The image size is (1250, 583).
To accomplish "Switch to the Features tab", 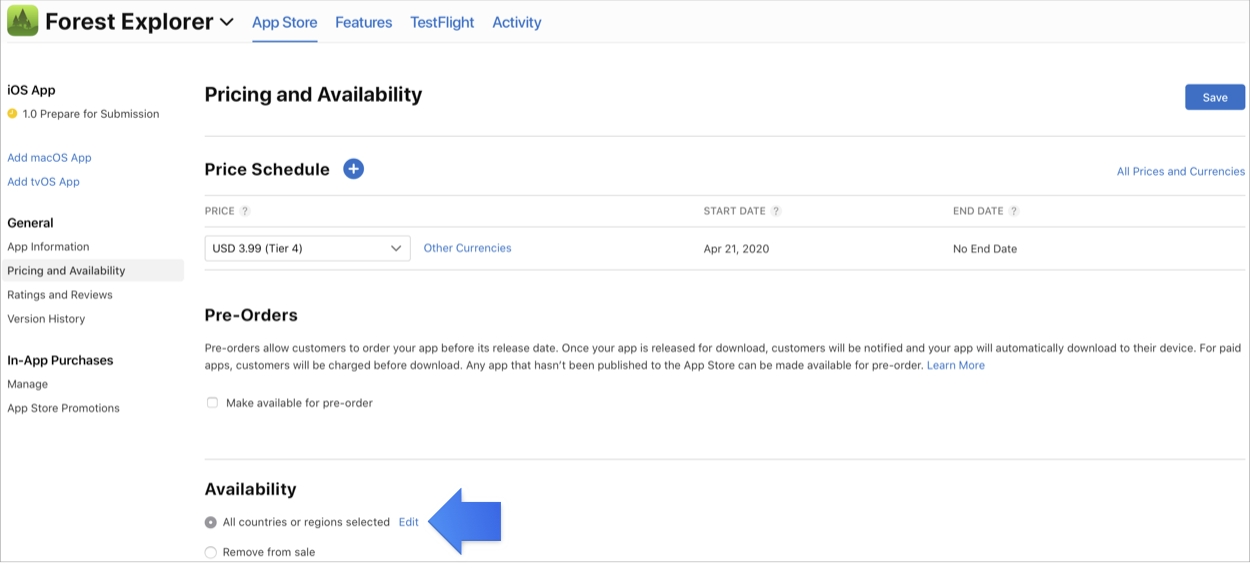I will 363,22.
